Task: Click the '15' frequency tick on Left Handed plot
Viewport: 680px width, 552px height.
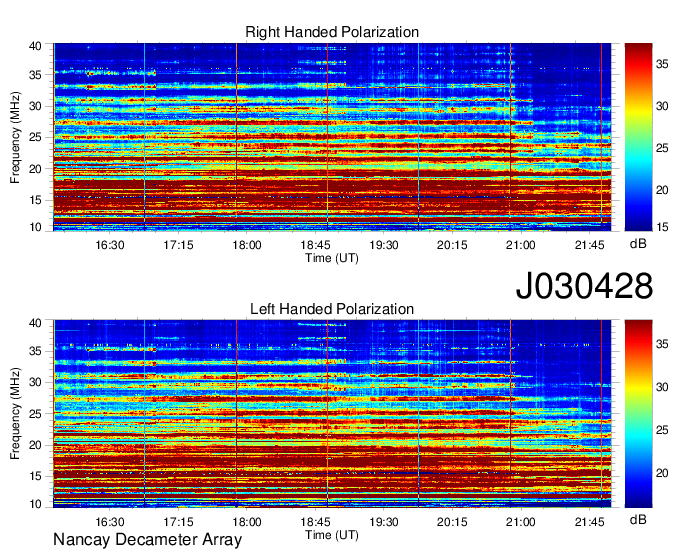Action: click(x=35, y=477)
